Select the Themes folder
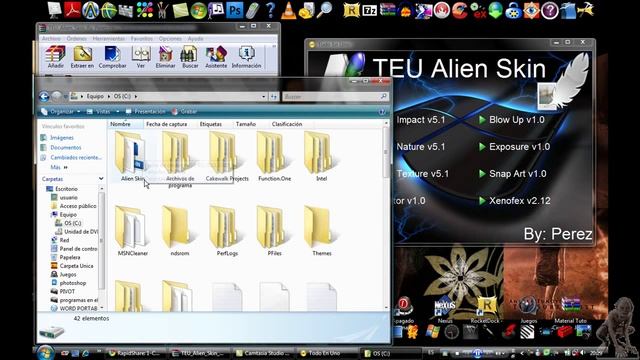The image size is (640, 360). pyautogui.click(x=322, y=231)
